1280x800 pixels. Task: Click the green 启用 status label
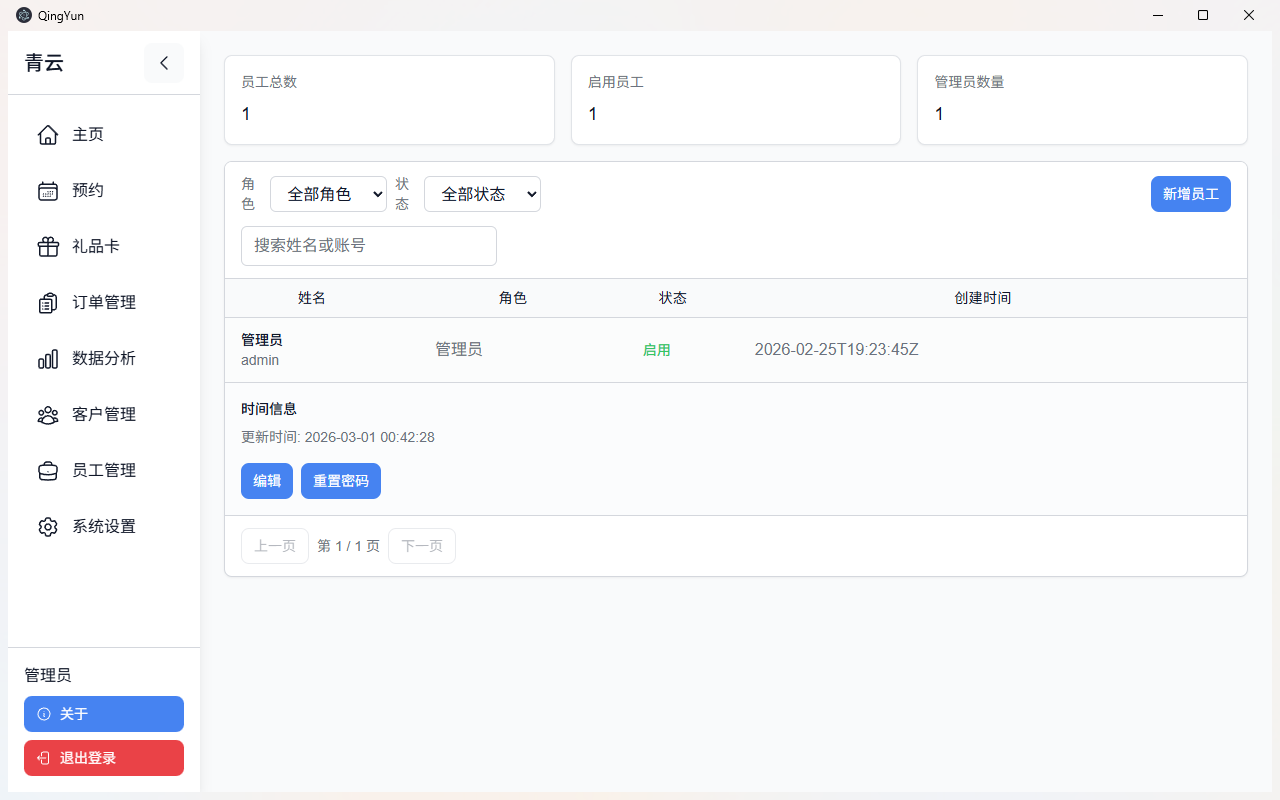(656, 350)
